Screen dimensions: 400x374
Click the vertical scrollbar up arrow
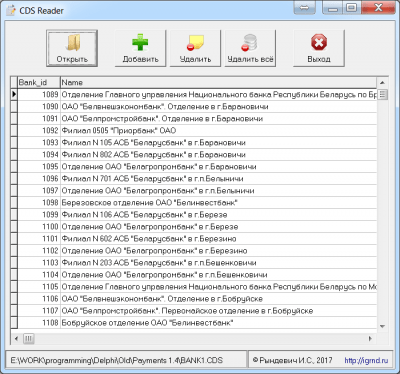382,82
